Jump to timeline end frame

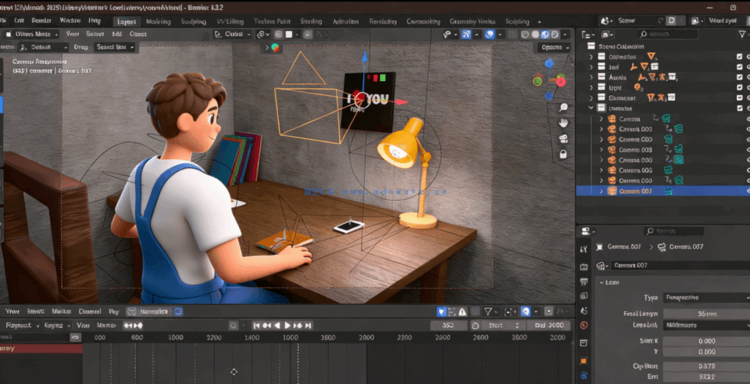309,326
